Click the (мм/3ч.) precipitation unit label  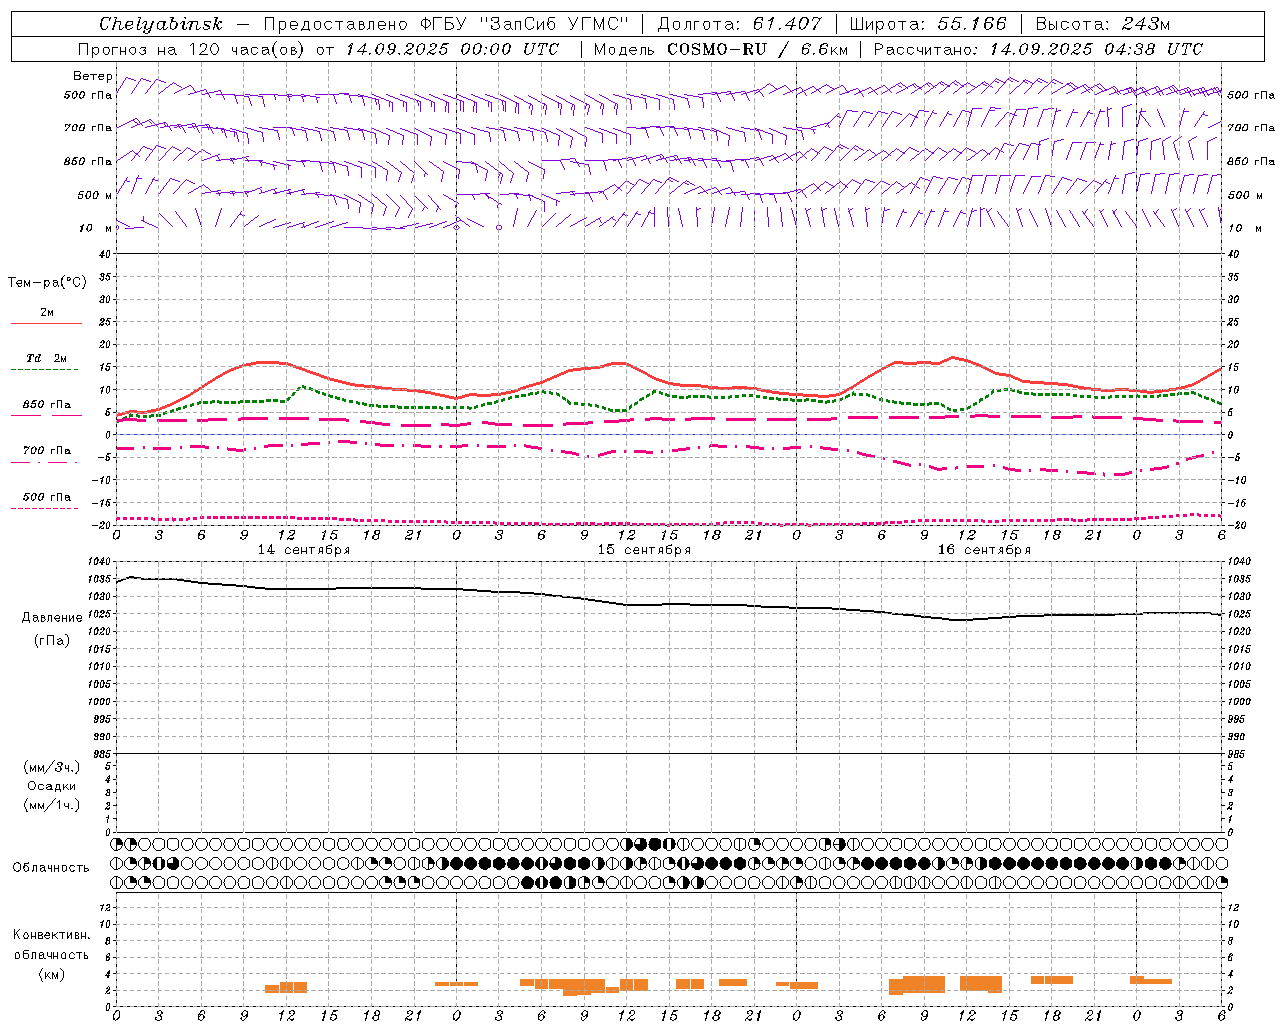coord(52,767)
